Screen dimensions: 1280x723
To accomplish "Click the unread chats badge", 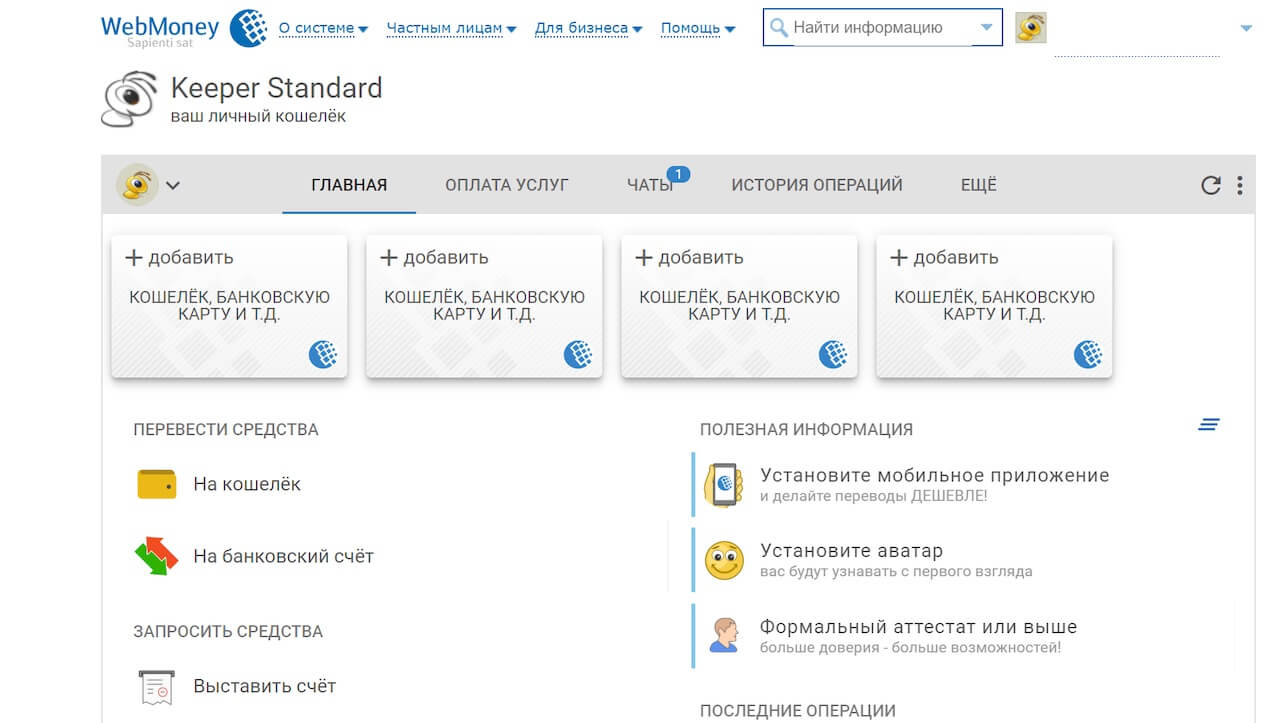I will coord(678,175).
